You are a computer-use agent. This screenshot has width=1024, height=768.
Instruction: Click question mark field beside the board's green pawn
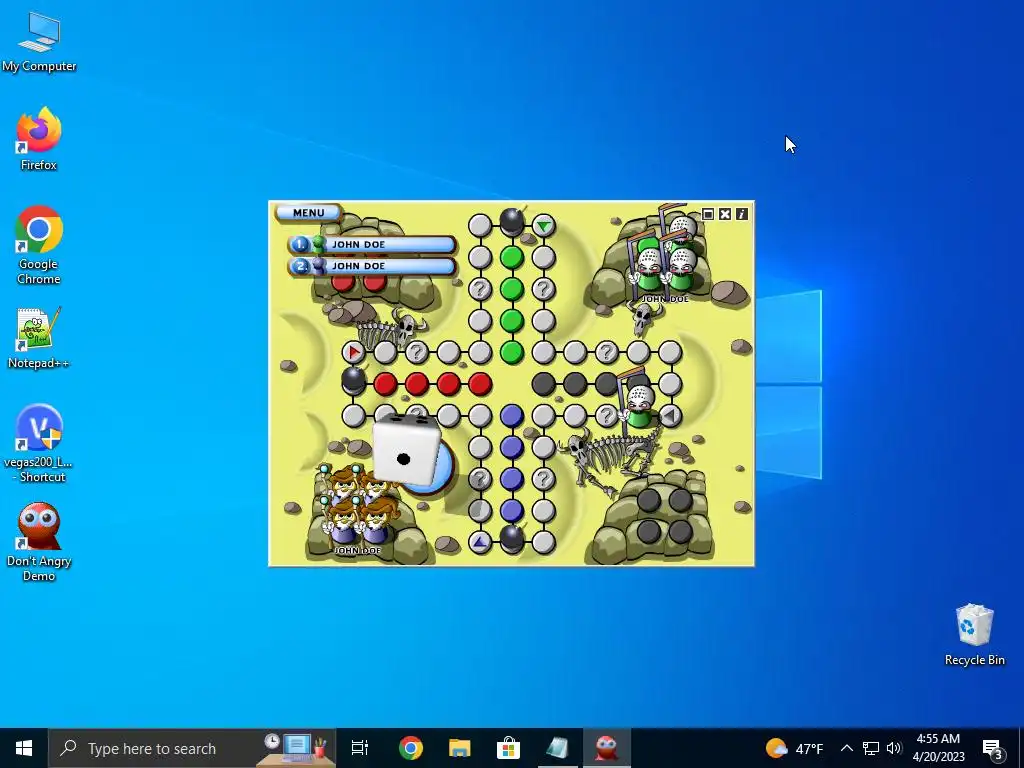pyautogui.click(x=607, y=415)
